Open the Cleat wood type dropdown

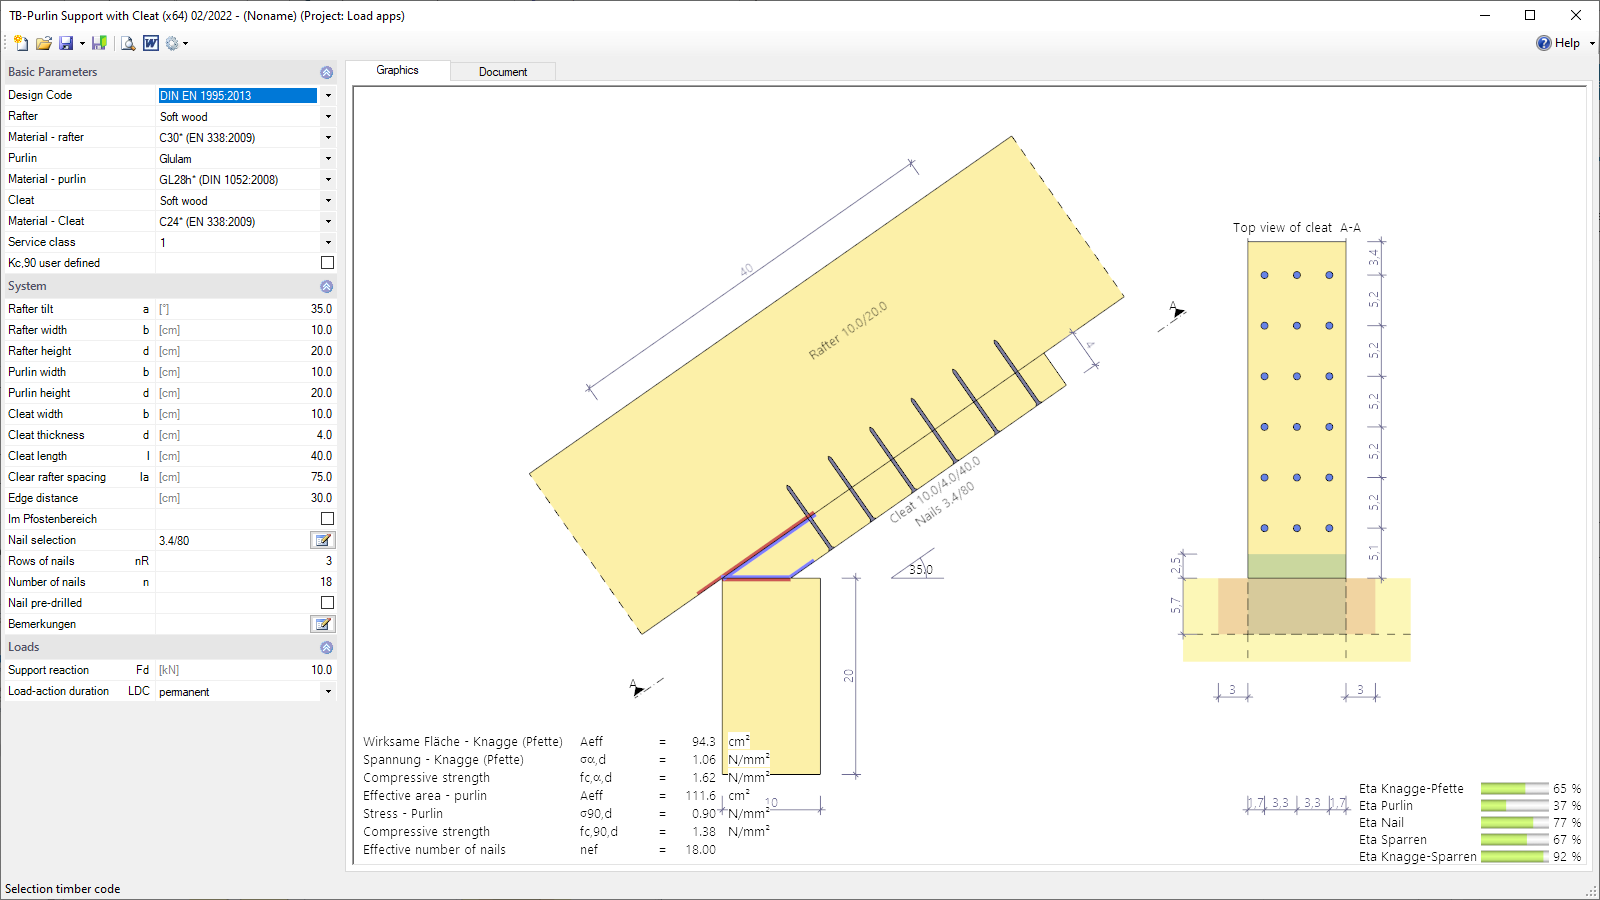tap(328, 201)
